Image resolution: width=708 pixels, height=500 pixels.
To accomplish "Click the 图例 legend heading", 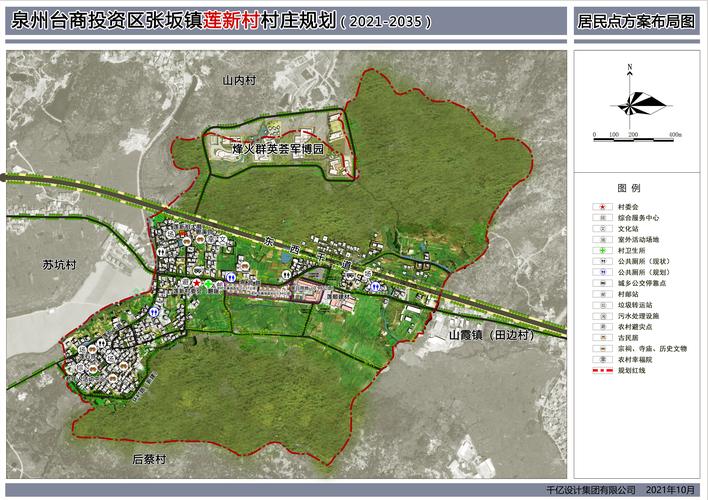I will pos(629,188).
